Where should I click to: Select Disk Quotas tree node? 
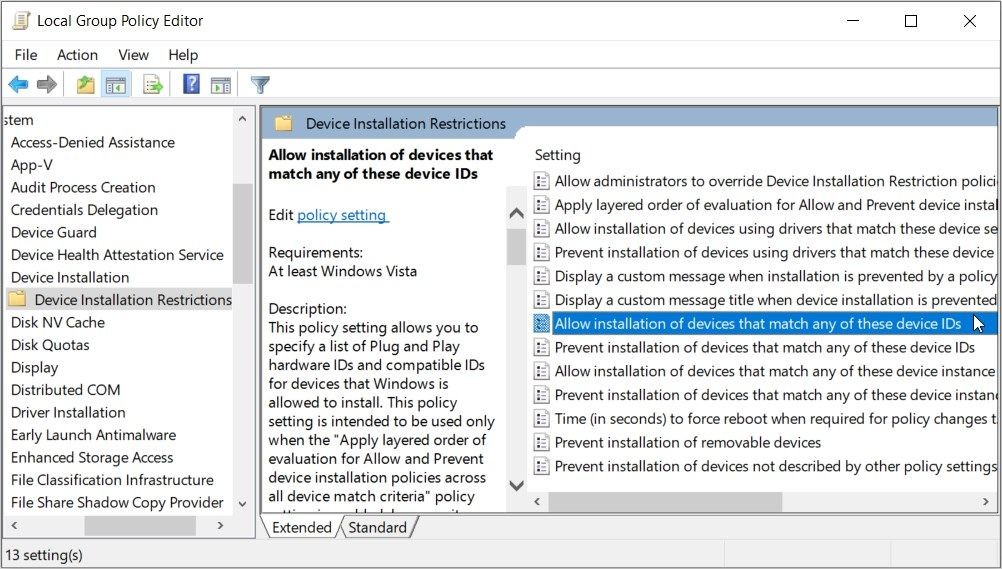click(50, 345)
